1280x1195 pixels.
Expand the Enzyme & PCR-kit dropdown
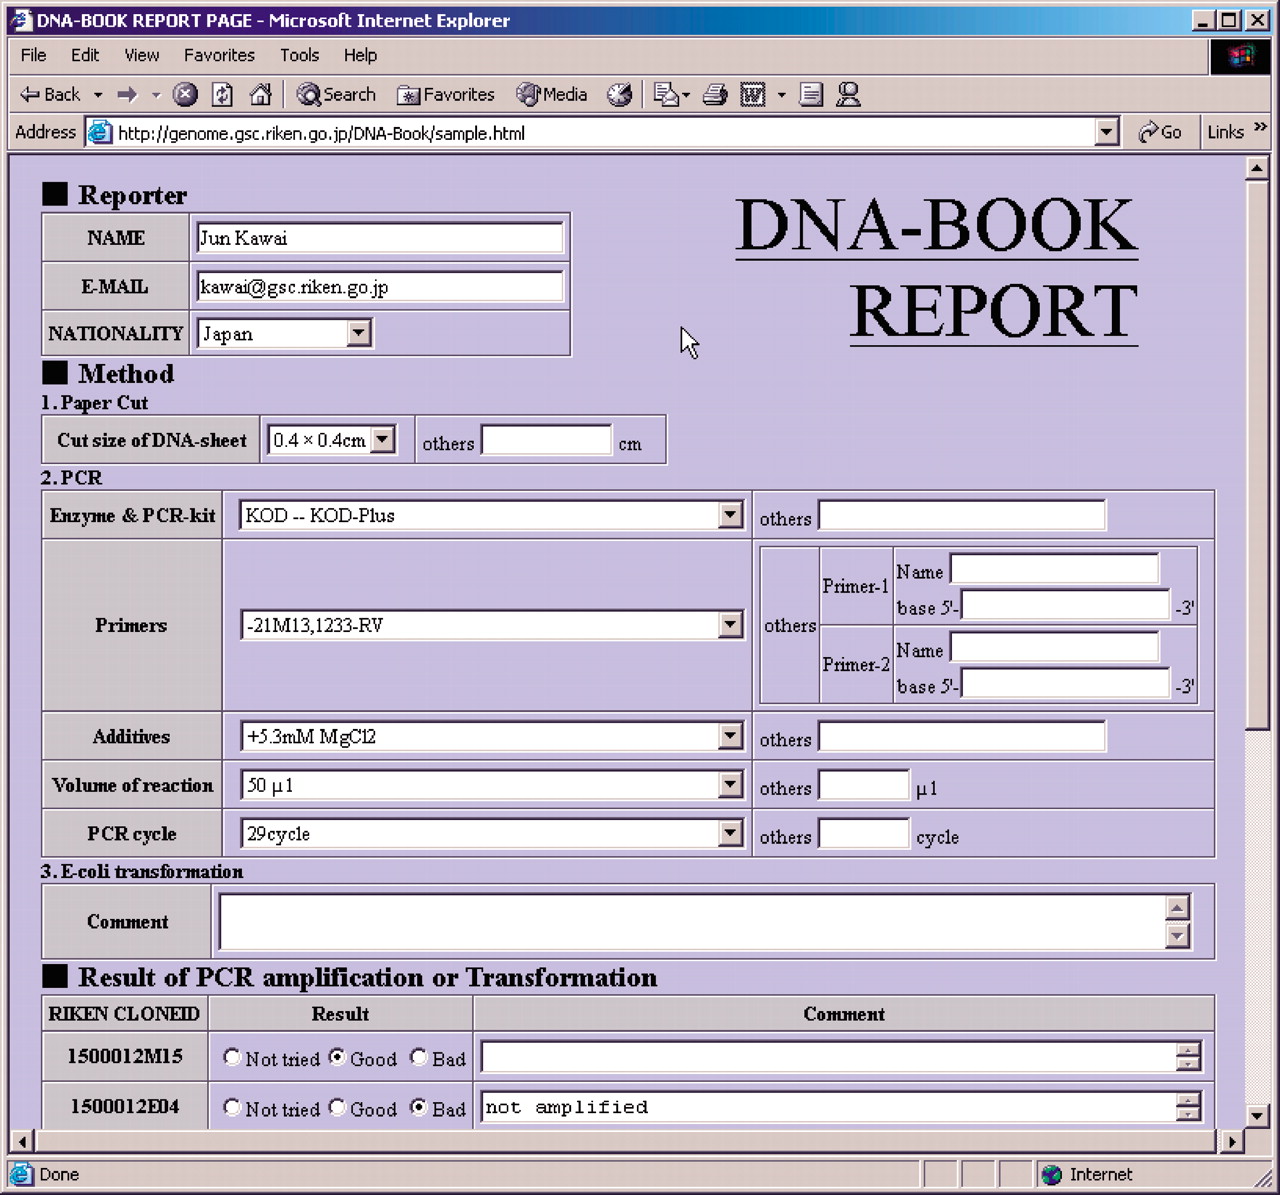pos(730,515)
